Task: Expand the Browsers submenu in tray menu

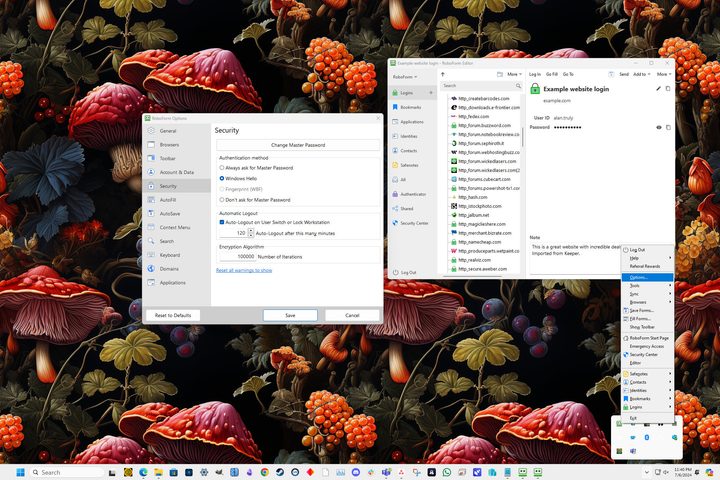Action: (x=647, y=302)
